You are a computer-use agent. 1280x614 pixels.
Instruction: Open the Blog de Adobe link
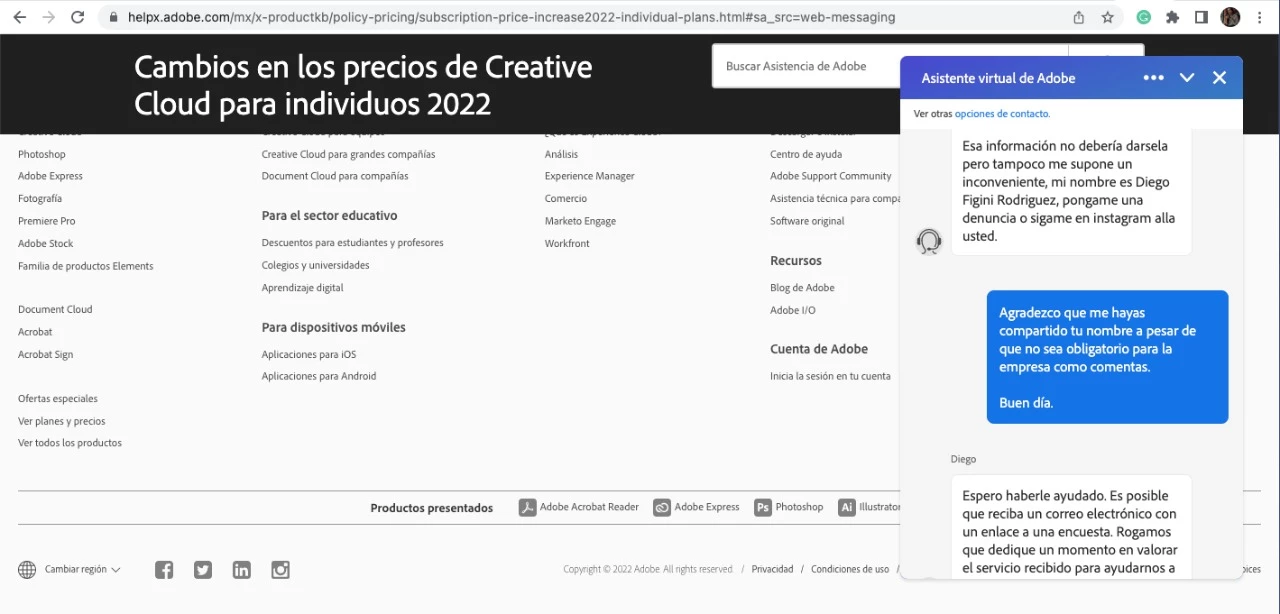(x=802, y=287)
